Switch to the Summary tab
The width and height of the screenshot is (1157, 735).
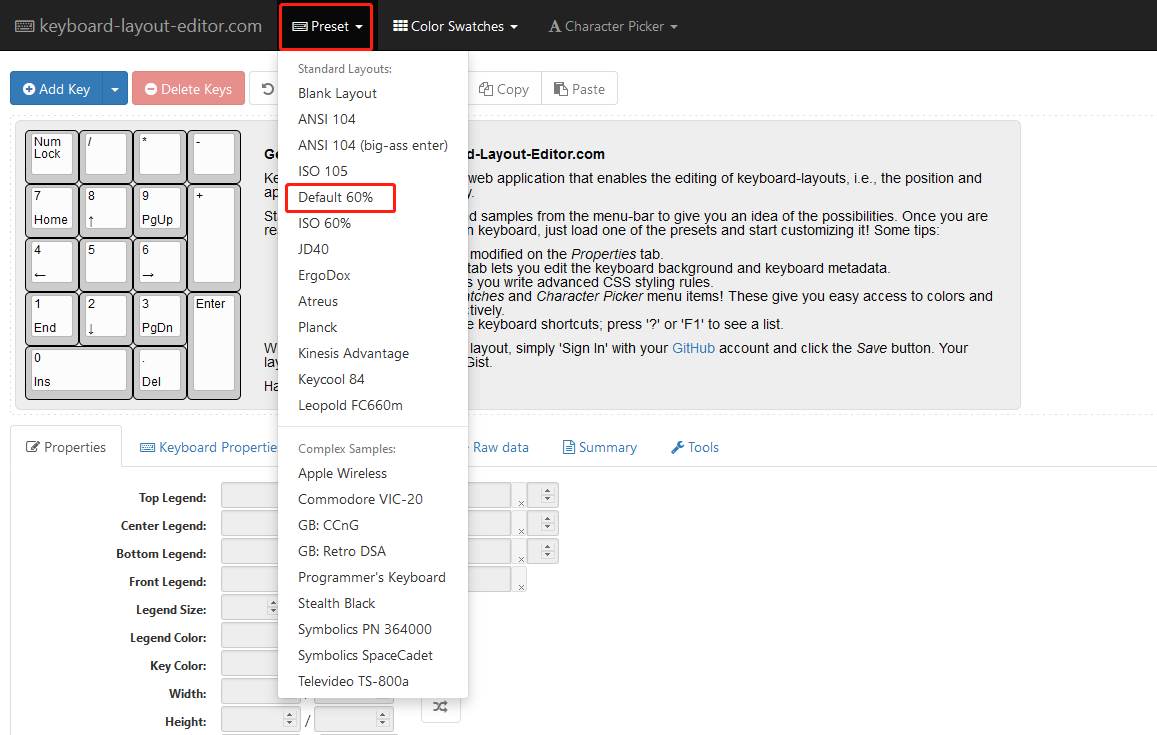click(x=600, y=447)
